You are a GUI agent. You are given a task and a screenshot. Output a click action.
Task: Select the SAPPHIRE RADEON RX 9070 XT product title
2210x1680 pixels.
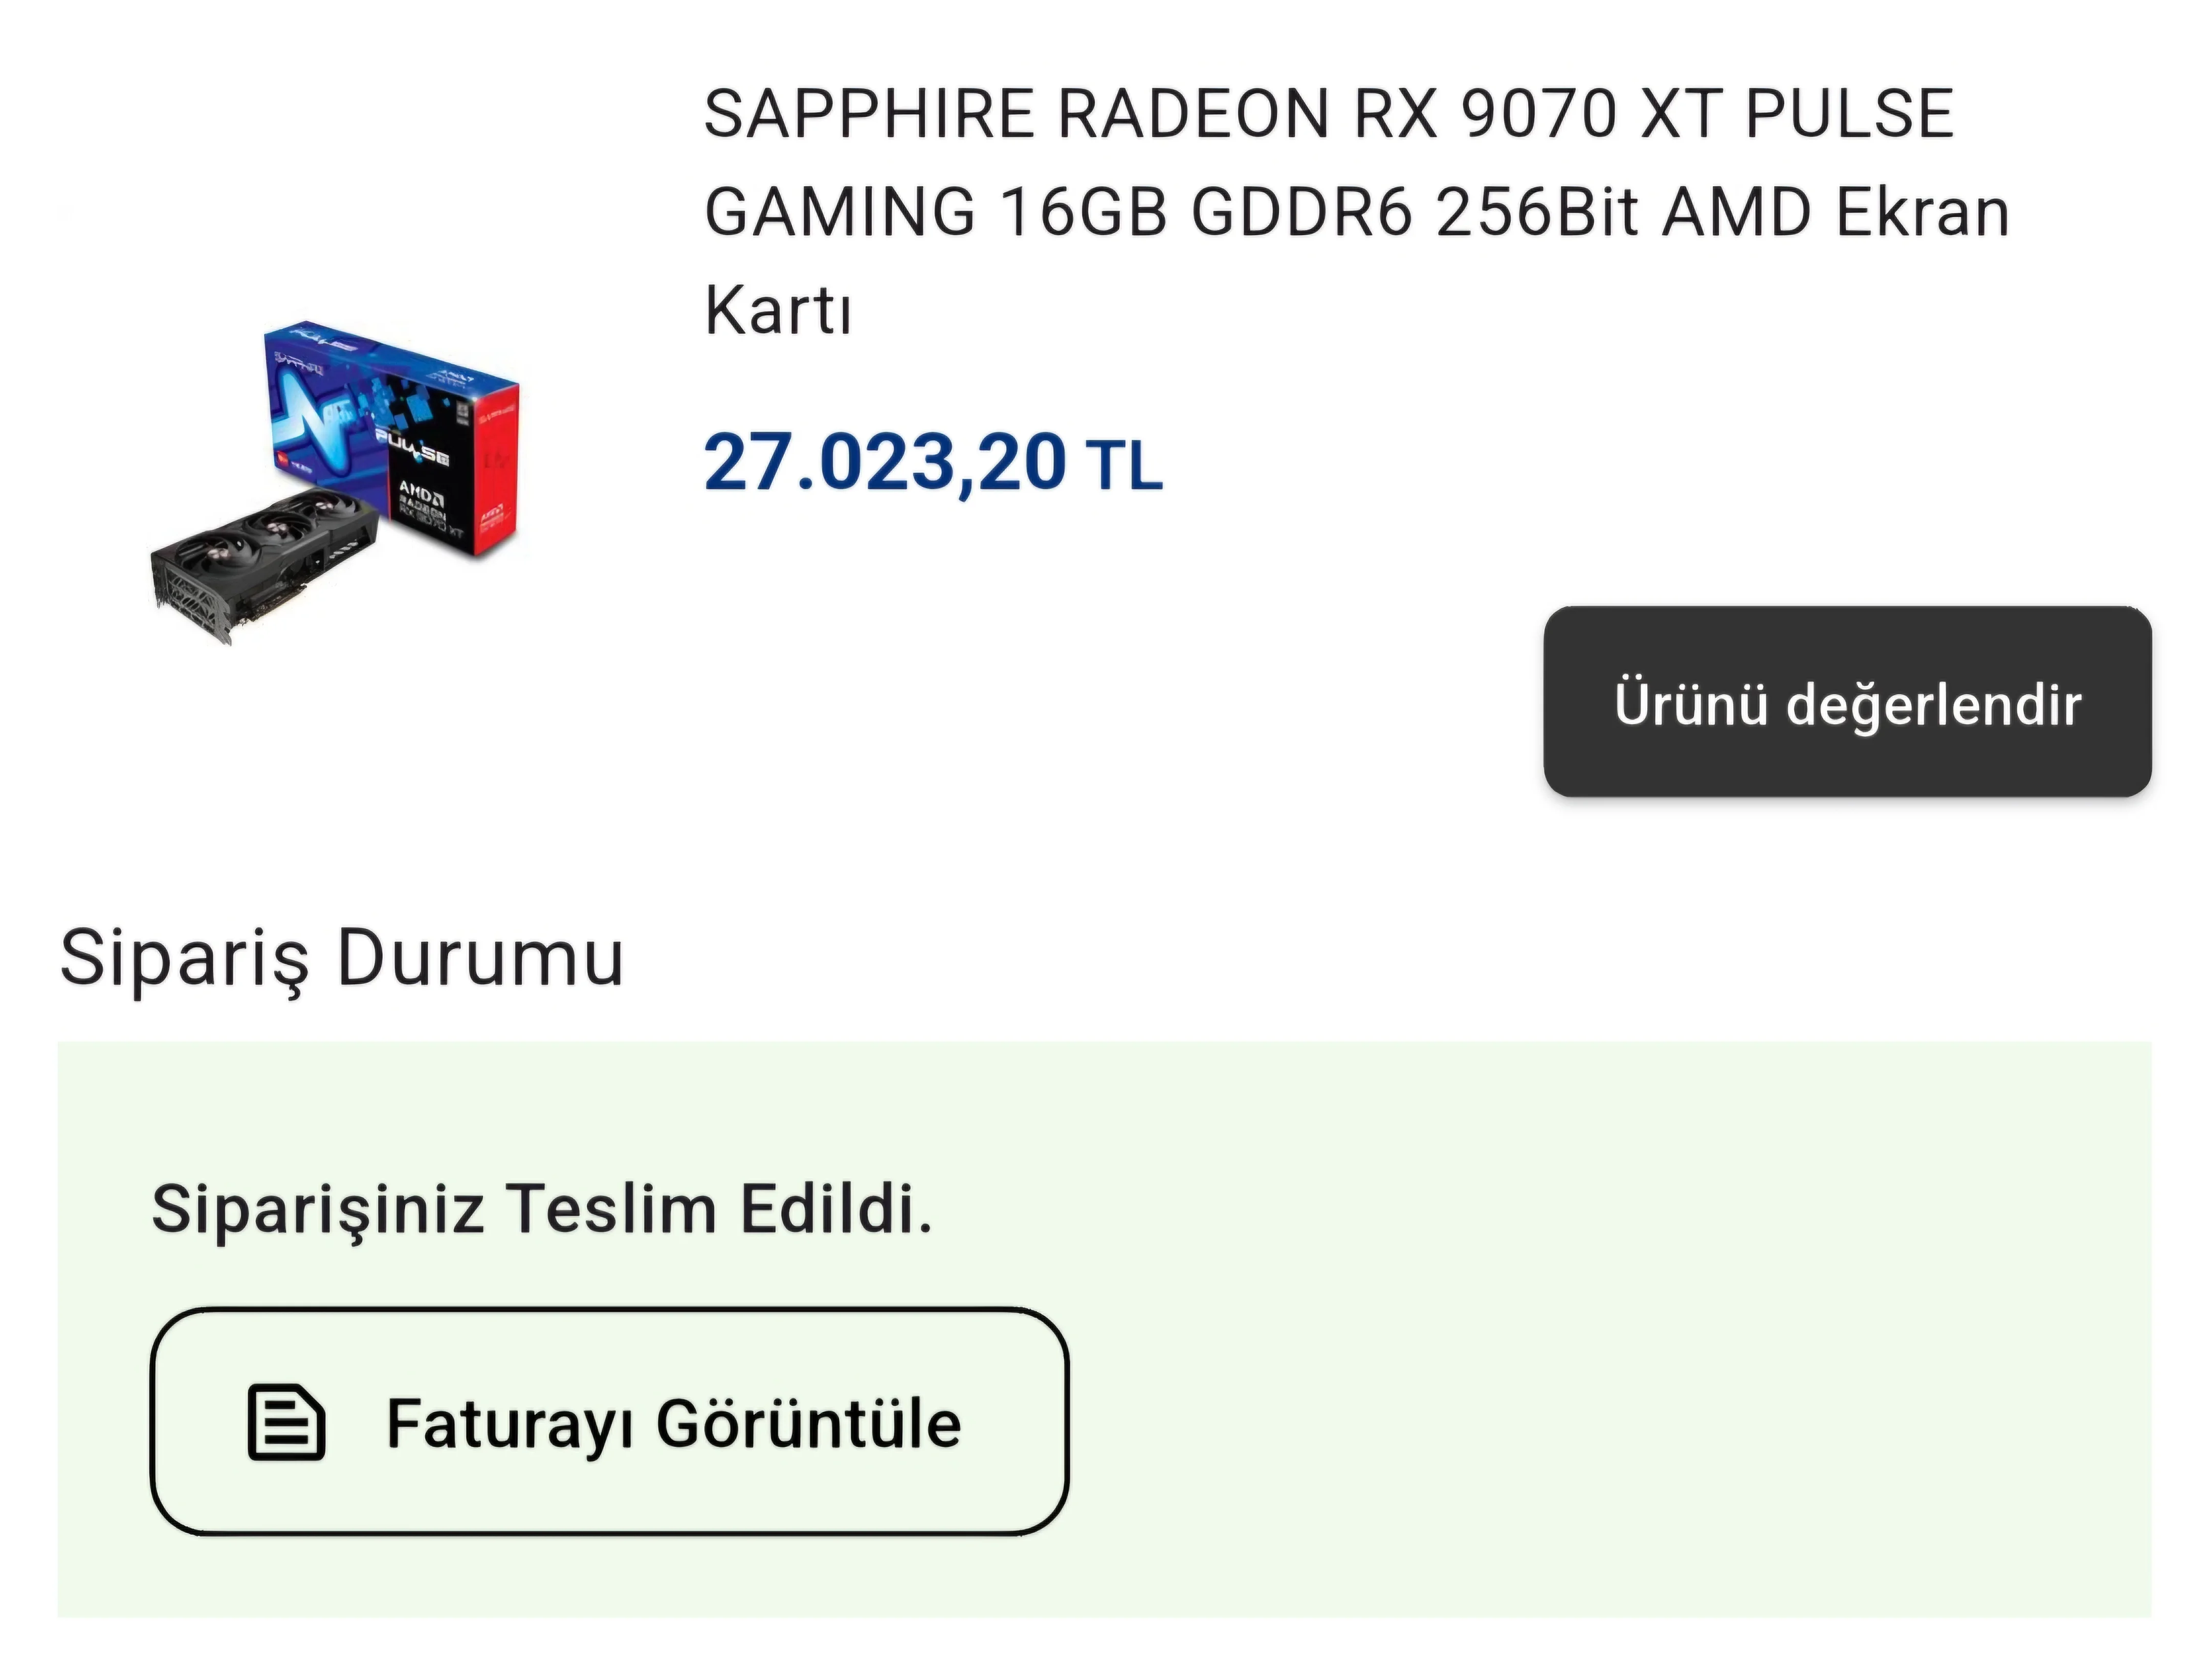click(x=1356, y=211)
